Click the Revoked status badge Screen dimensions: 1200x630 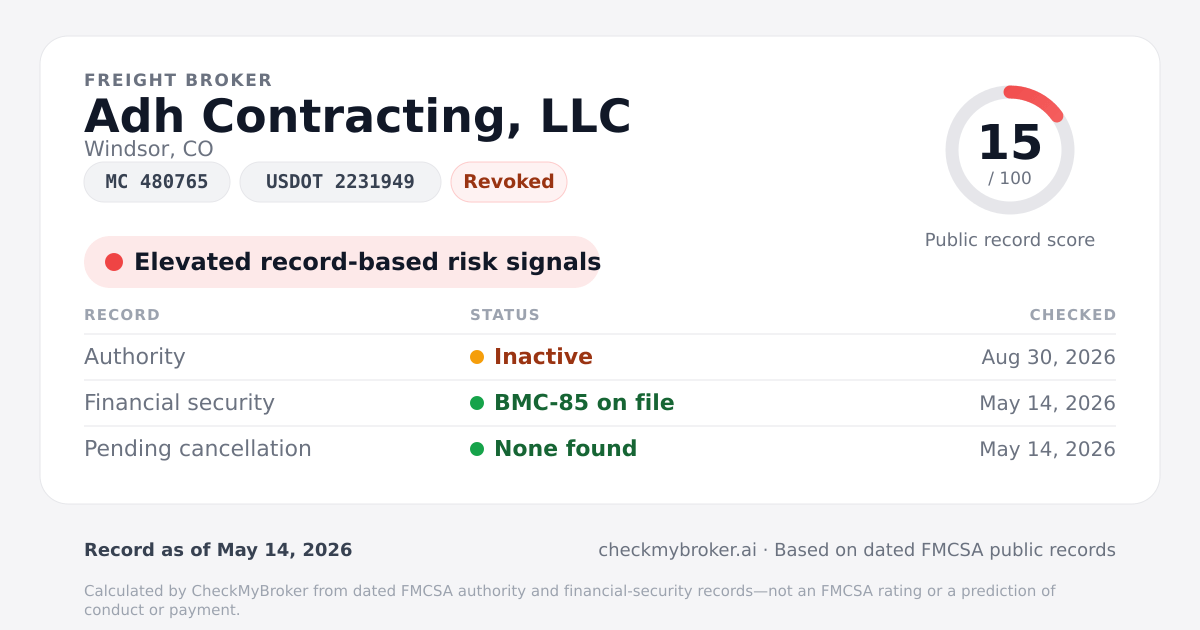[x=509, y=182]
